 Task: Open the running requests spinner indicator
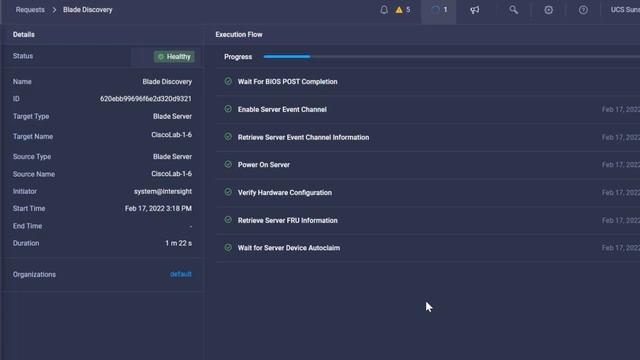(439, 10)
